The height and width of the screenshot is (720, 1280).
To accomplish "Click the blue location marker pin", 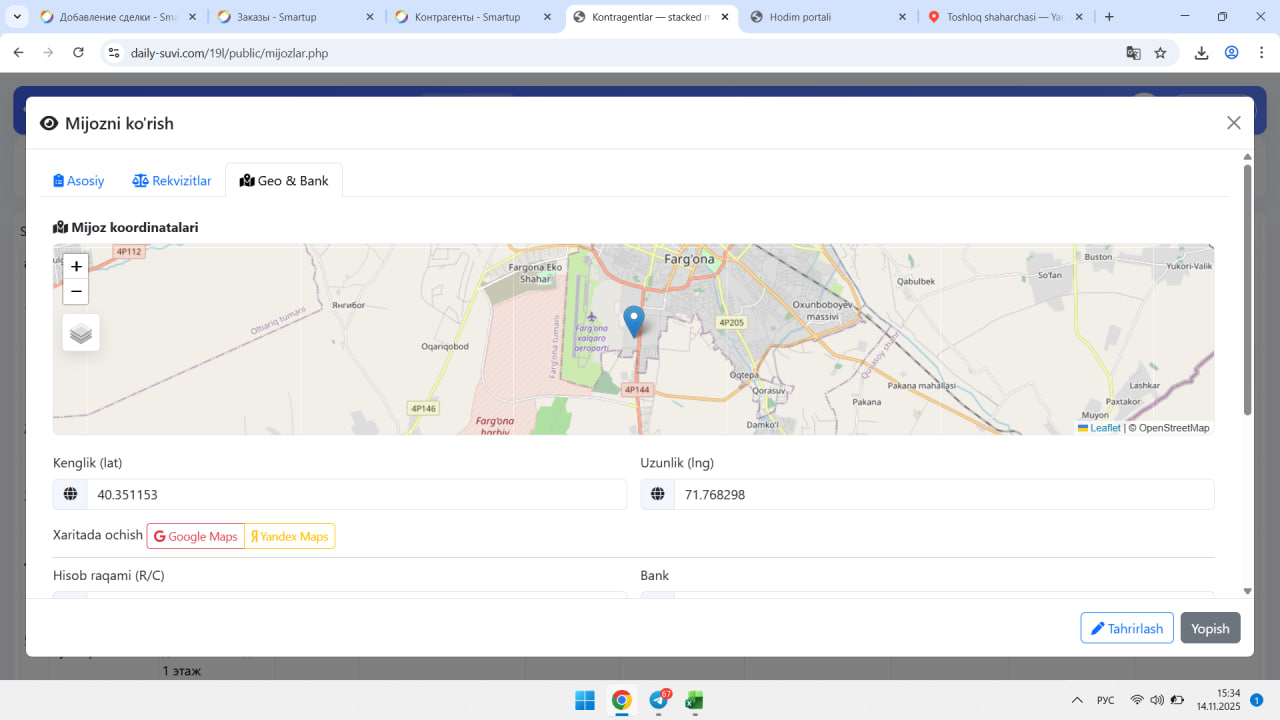I will 633,321.
